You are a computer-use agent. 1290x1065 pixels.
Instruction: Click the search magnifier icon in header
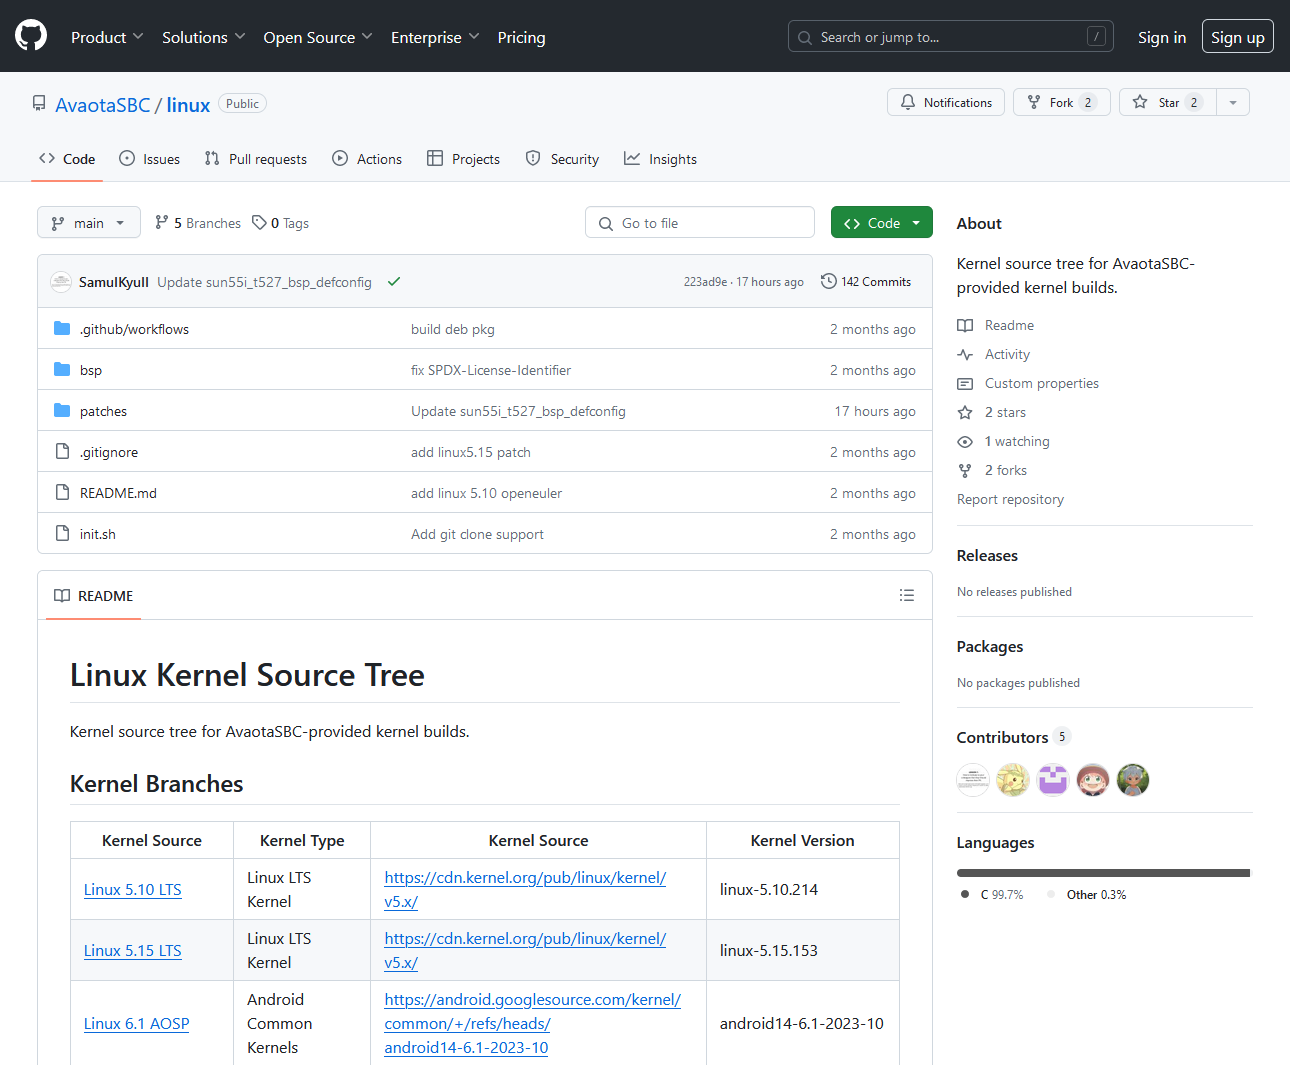point(805,38)
